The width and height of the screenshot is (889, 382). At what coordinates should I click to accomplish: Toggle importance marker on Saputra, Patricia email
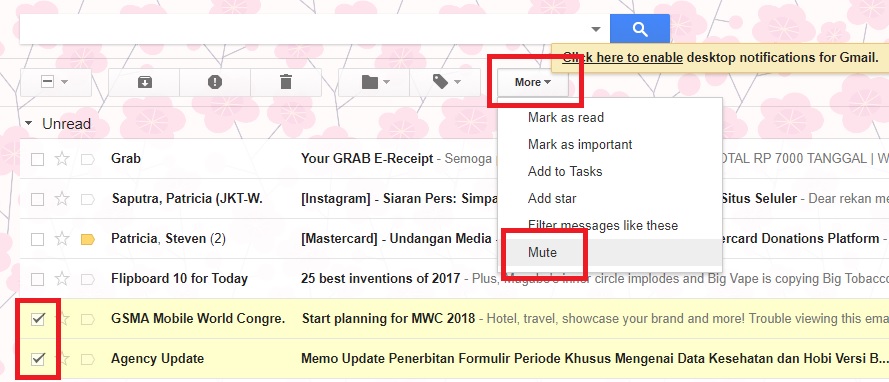[87, 199]
